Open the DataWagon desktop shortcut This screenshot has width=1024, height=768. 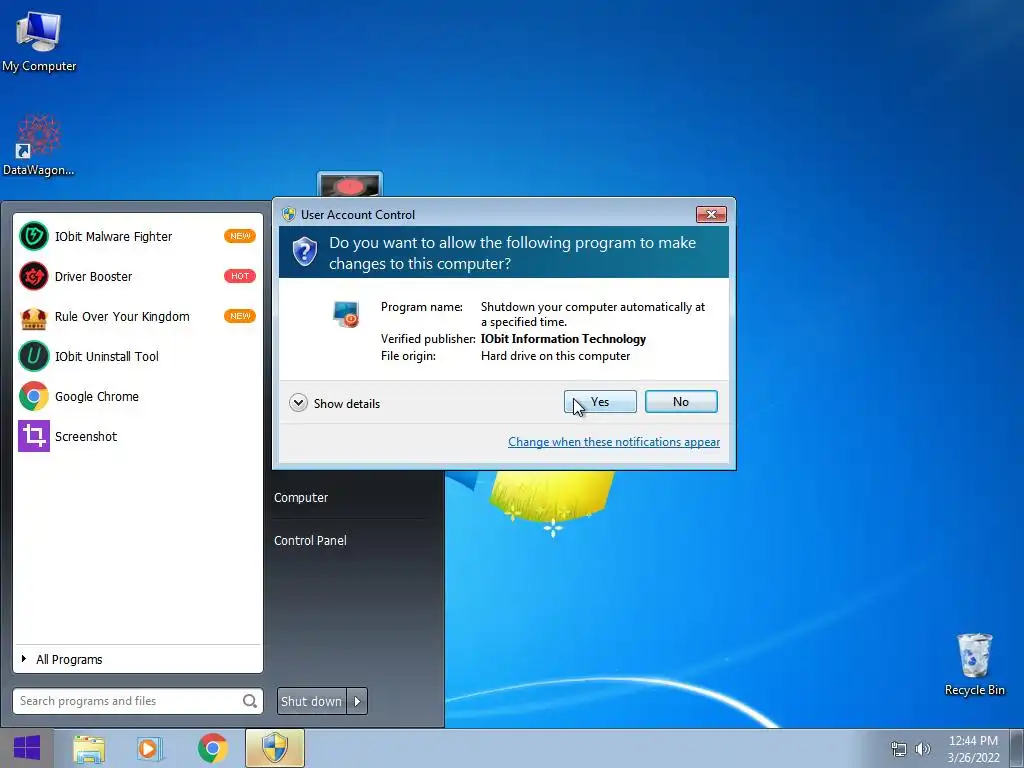(39, 145)
